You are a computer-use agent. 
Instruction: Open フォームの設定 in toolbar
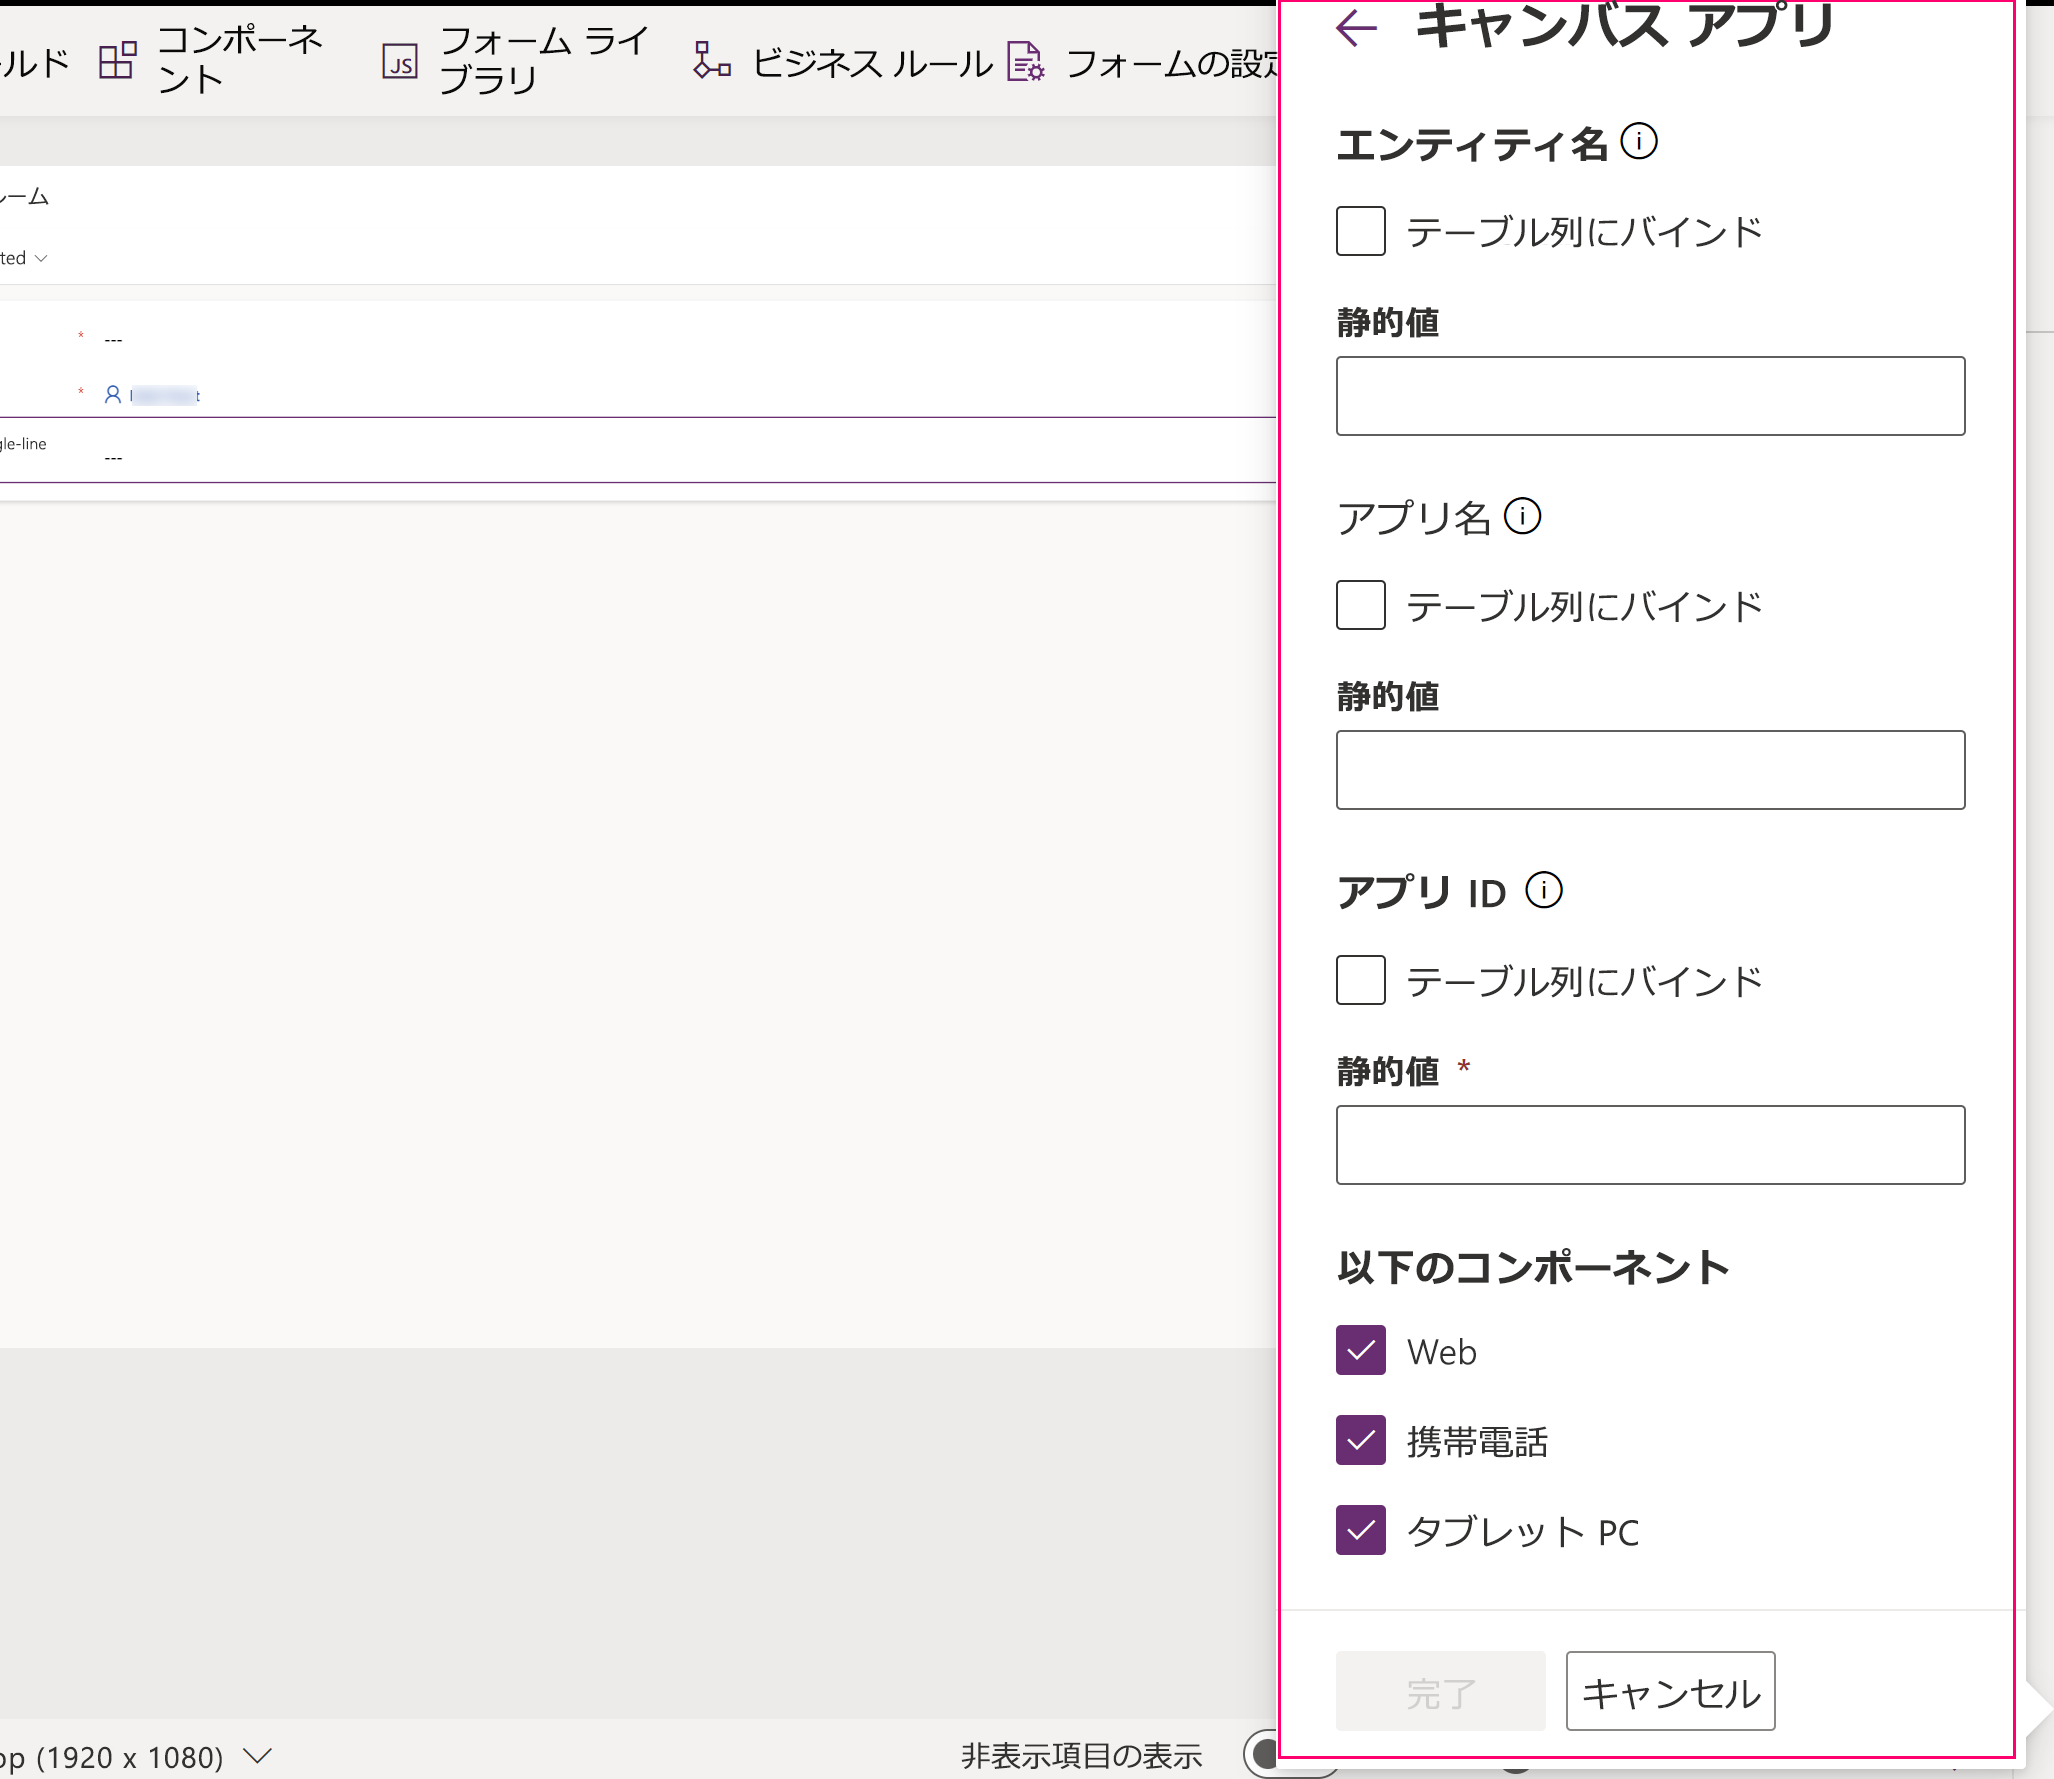pos(1142,62)
